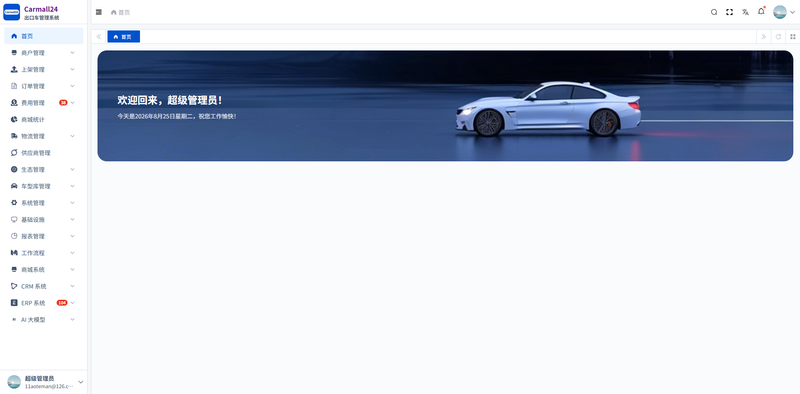Open the tab grid options icon

tap(792, 37)
